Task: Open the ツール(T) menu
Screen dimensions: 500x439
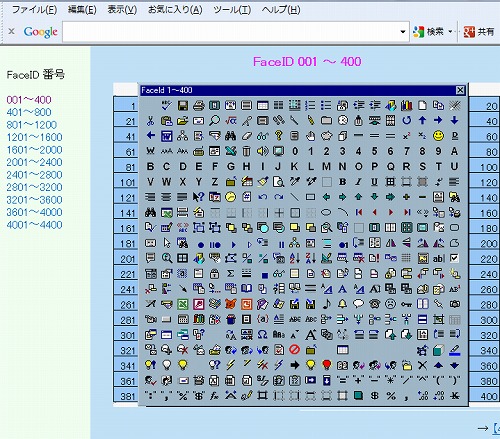Action: pyautogui.click(x=232, y=10)
